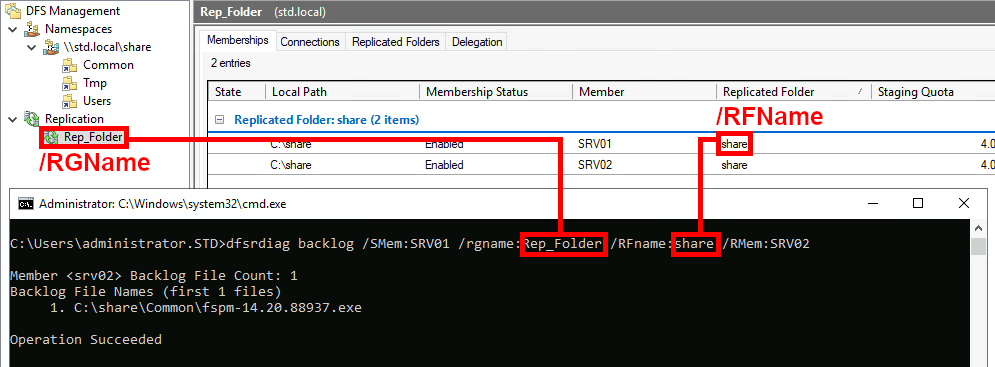
Task: Select the SRV01 member cell
Action: (595, 144)
